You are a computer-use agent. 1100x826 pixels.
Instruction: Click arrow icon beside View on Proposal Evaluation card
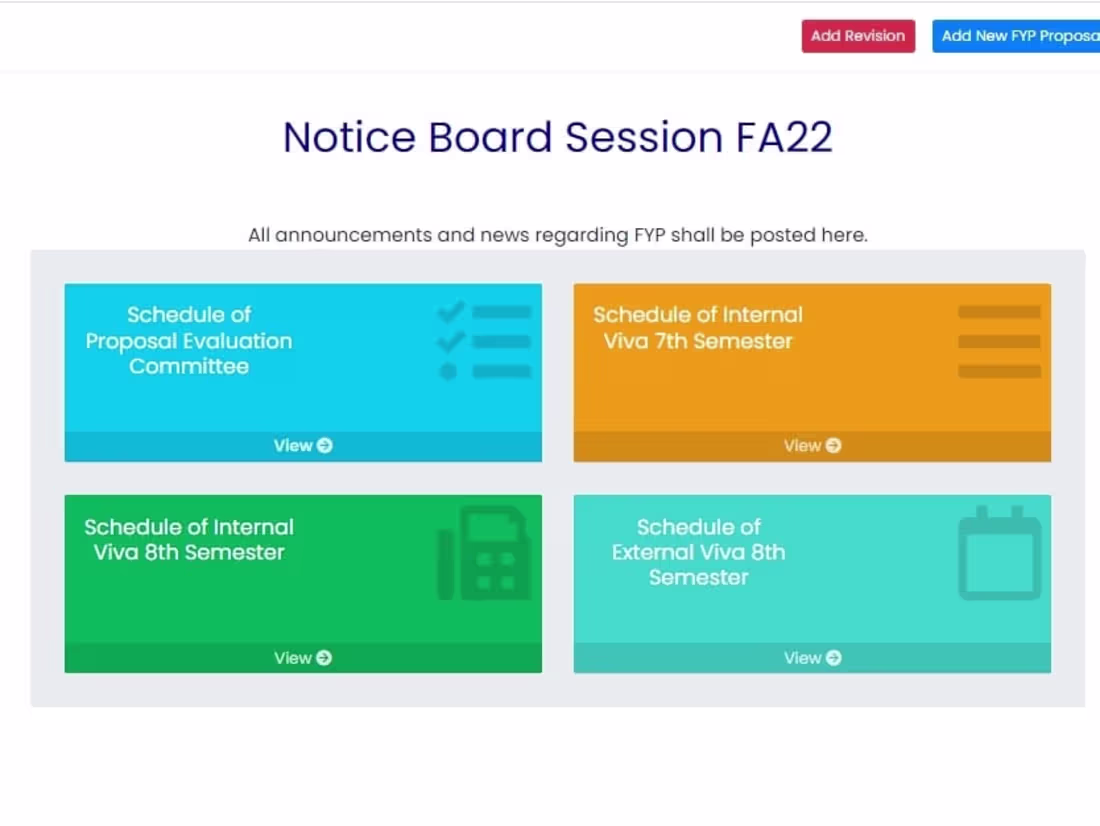coord(325,446)
